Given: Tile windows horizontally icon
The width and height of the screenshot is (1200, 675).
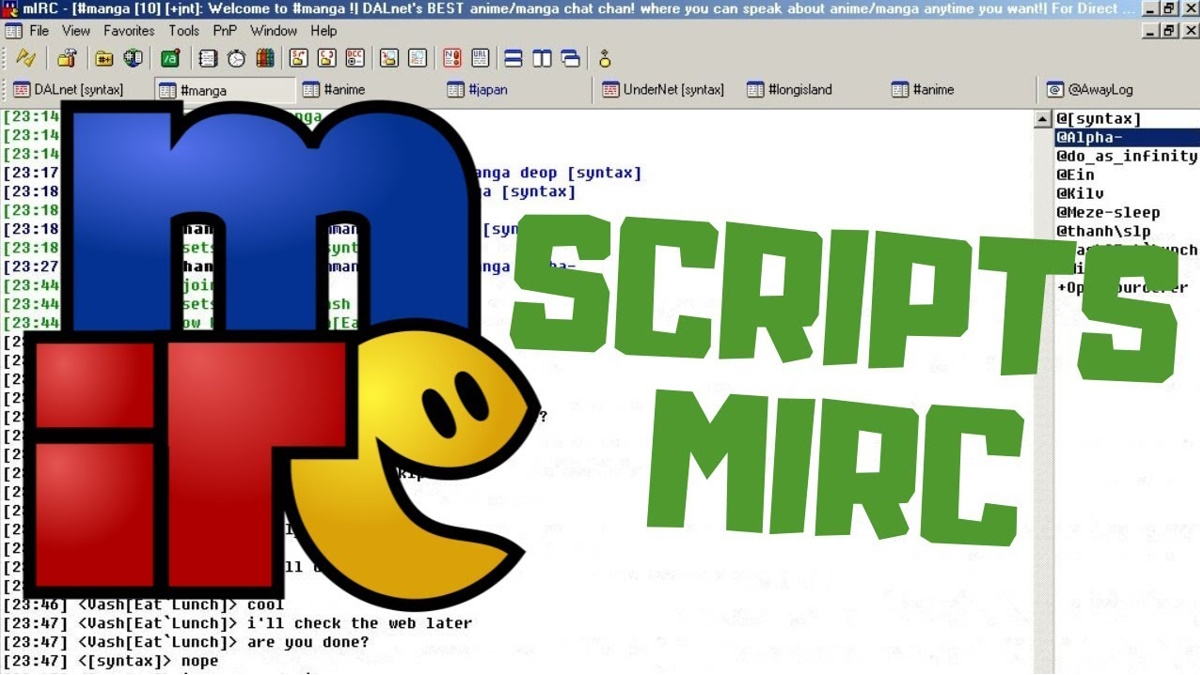Looking at the screenshot, I should pyautogui.click(x=513, y=58).
